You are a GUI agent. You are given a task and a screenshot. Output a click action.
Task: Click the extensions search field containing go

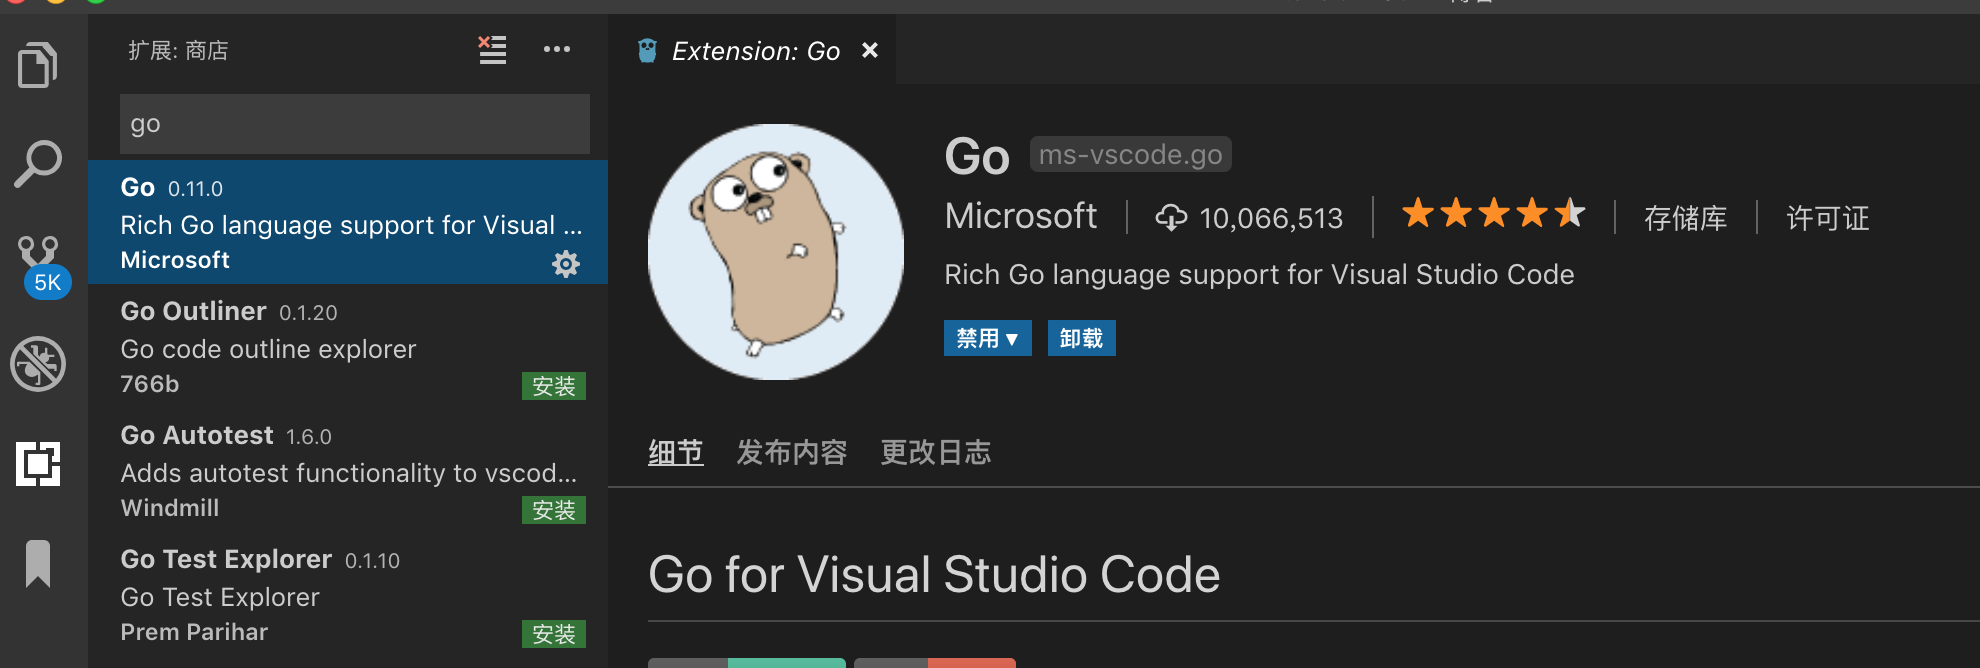[x=355, y=124]
